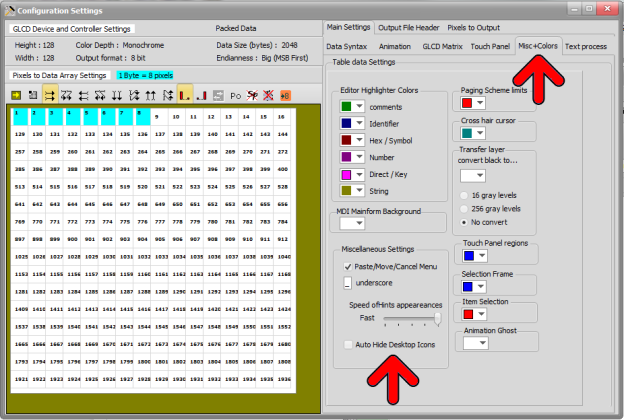
Task: Select the red mirrored-L bottom-right origin icon
Action: tap(201, 95)
